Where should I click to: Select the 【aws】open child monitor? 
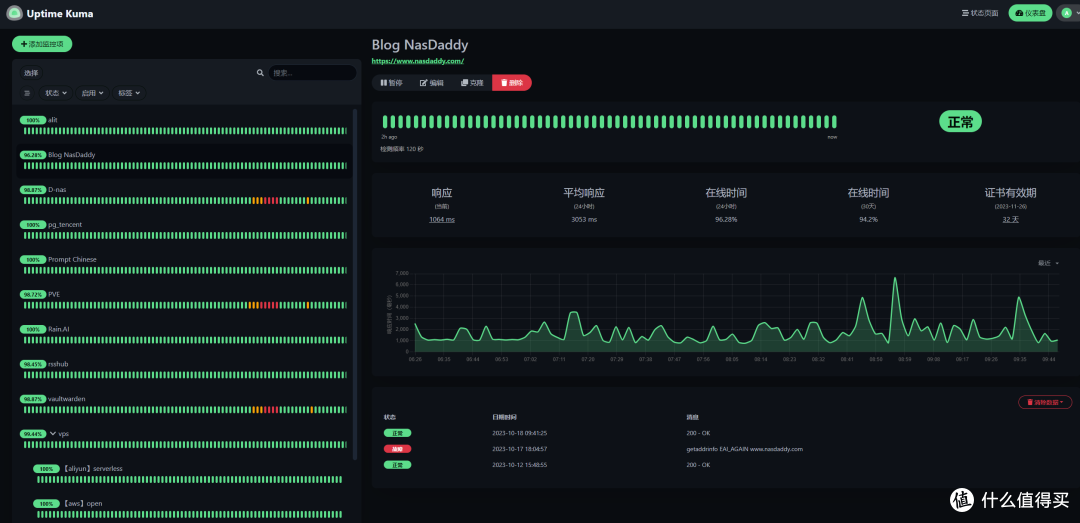[191, 509]
